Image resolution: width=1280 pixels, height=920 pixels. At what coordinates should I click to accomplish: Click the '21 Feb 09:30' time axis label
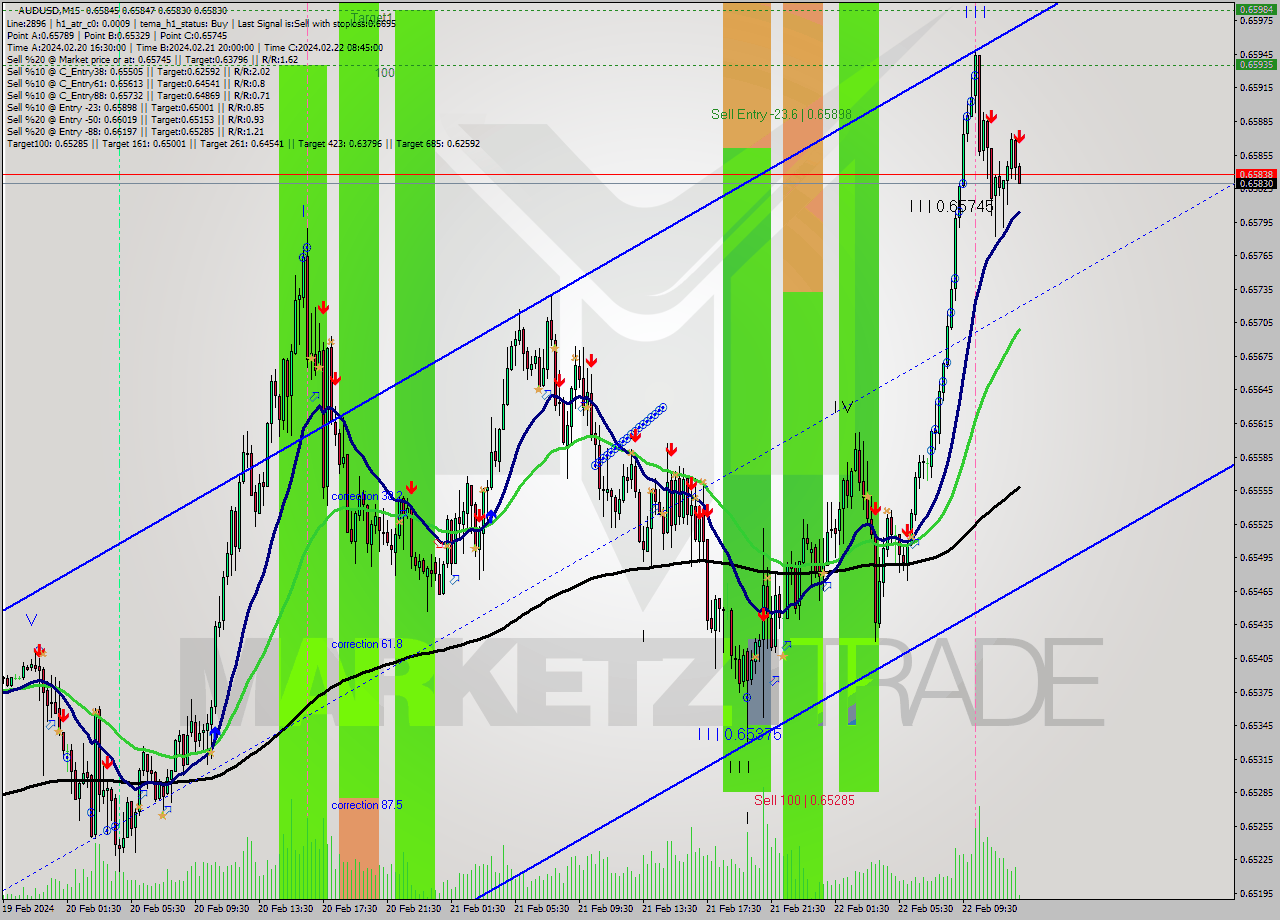point(606,909)
